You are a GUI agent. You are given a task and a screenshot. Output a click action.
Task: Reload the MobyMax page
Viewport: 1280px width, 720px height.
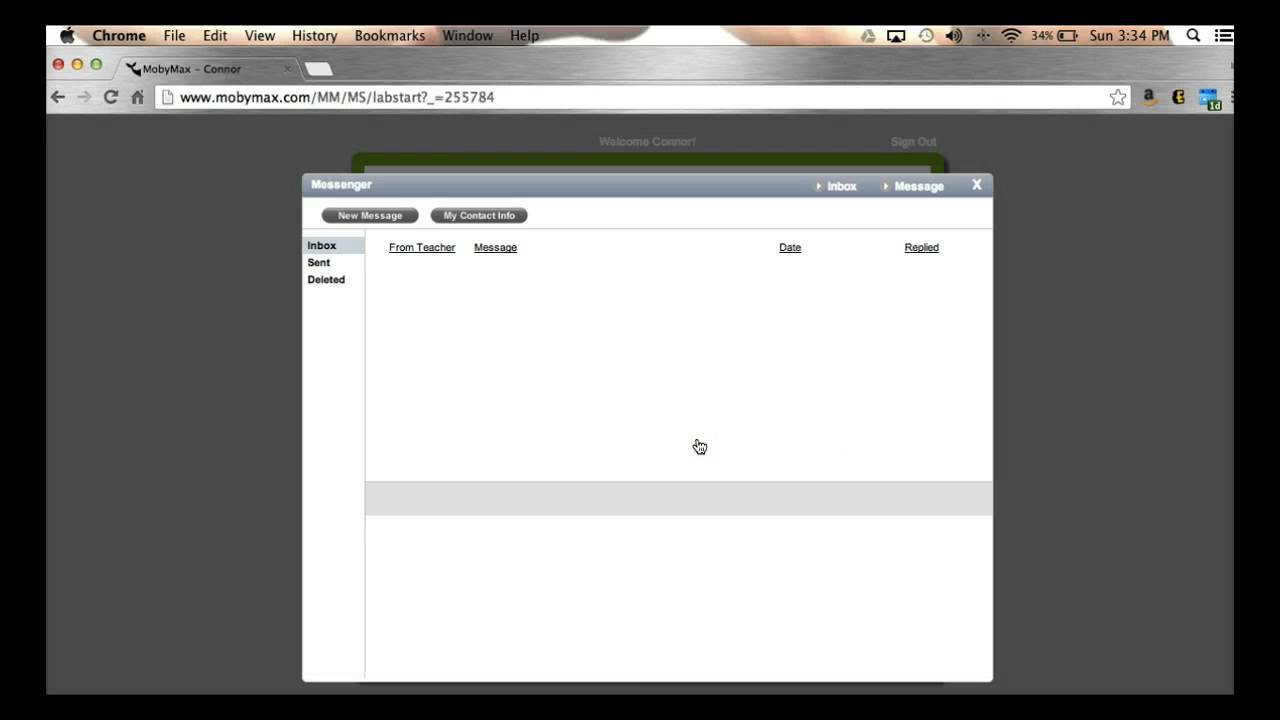tap(111, 97)
